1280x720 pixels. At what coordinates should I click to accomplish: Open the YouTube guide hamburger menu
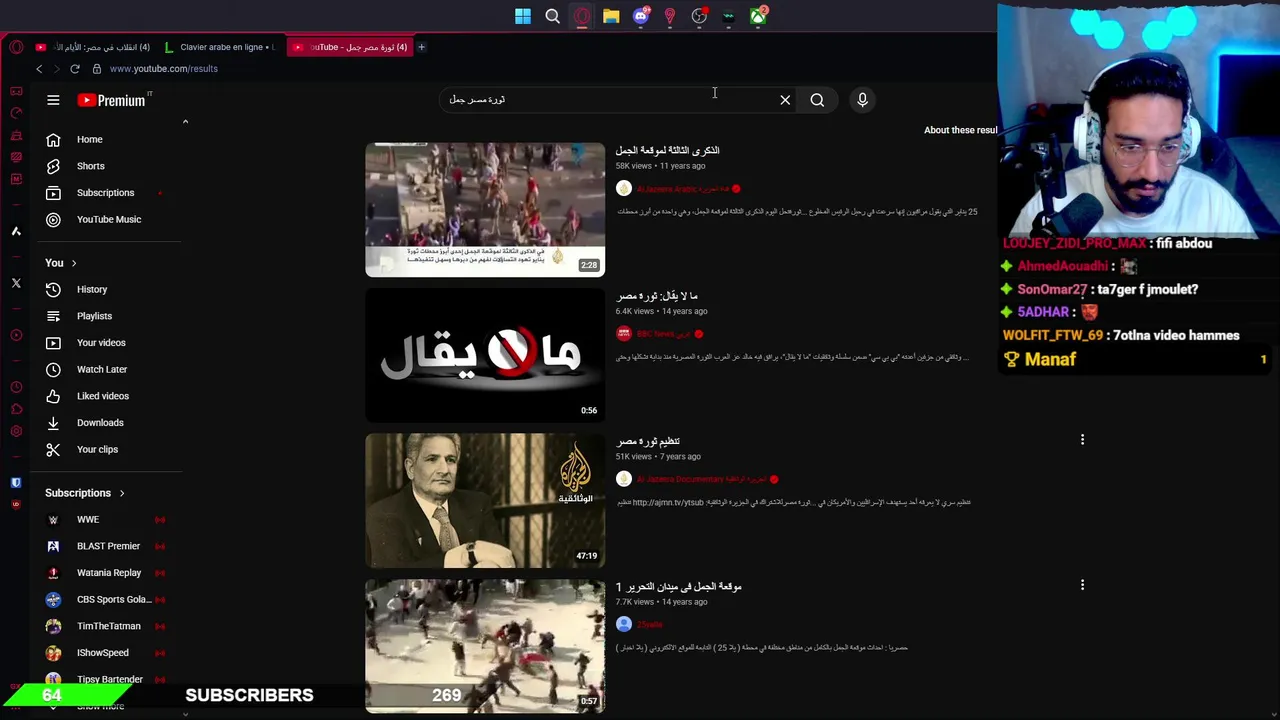[53, 100]
